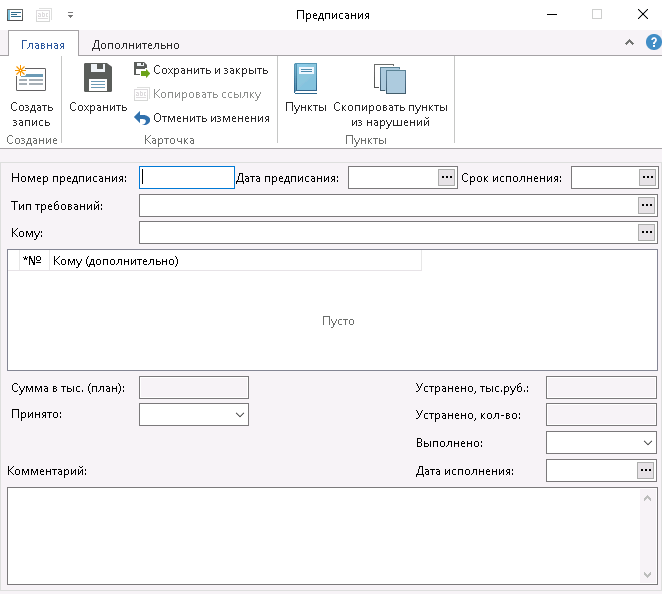Expand the Принято dropdown
Viewport: 662px width, 594px height.
(240, 415)
